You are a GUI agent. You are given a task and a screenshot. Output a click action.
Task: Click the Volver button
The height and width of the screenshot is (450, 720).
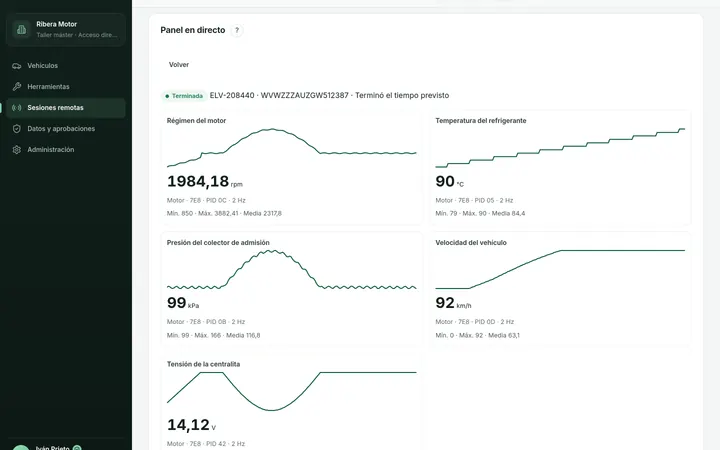179,65
